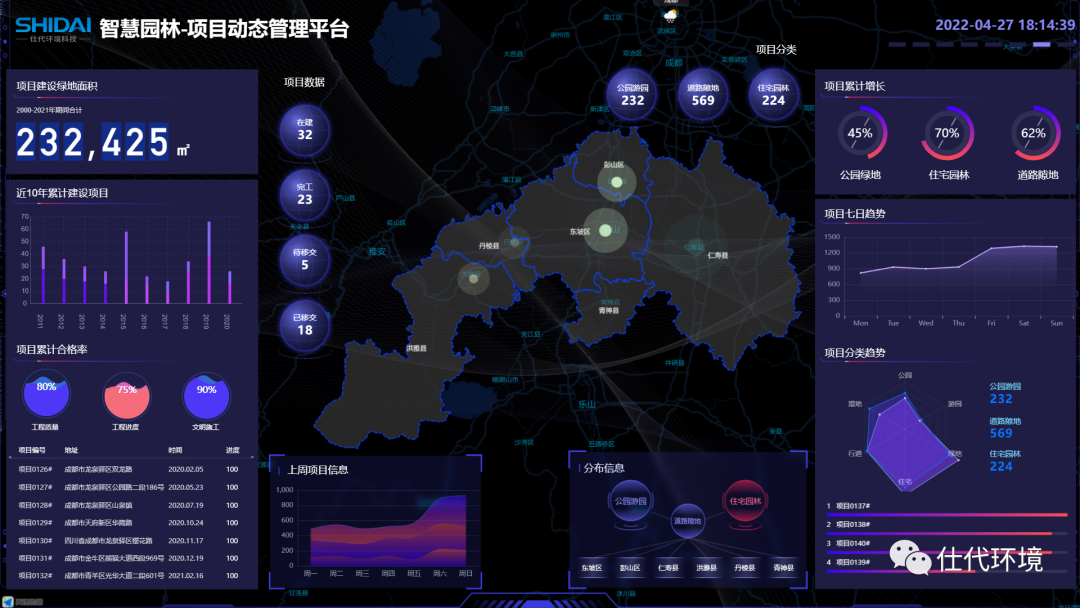Select the 东坡区 district button

point(592,568)
